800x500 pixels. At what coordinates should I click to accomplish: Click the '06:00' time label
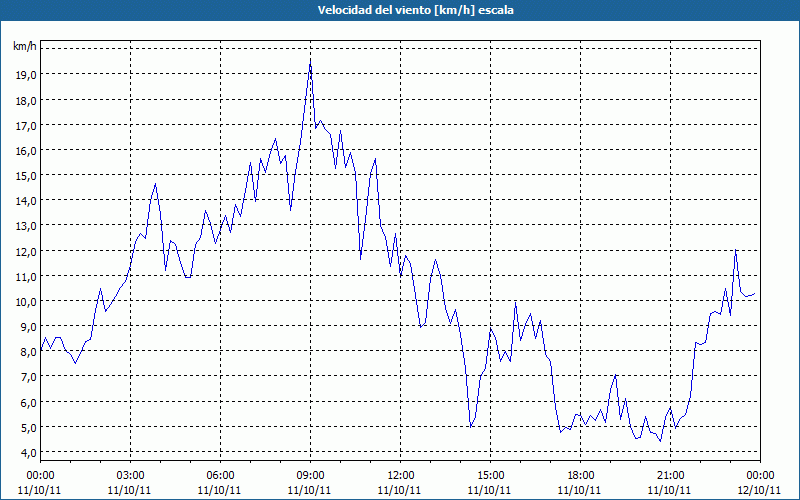click(220, 476)
